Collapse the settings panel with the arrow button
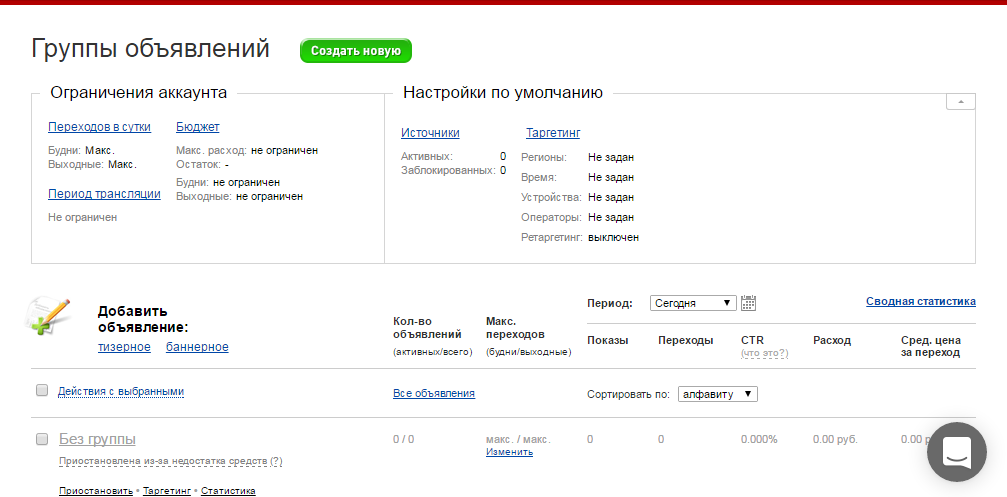This screenshot has height=497, width=1007. pos(961,101)
